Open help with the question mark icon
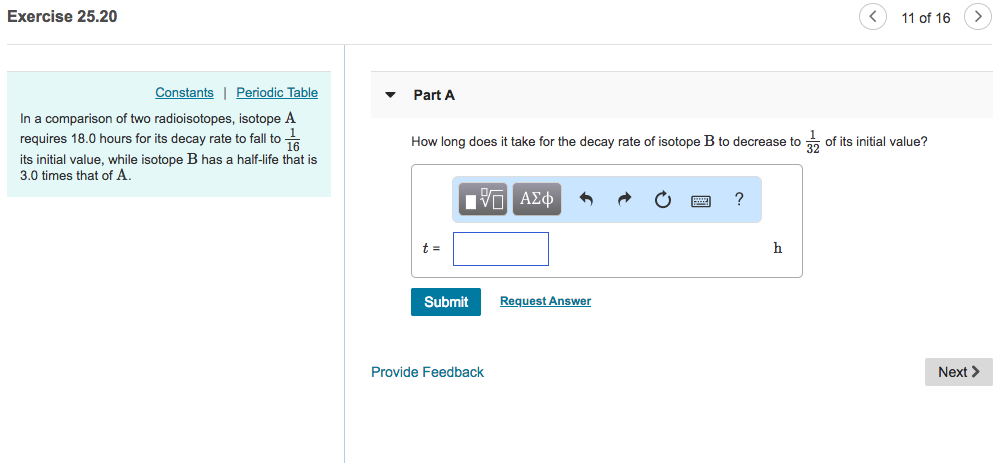This screenshot has height=463, width=1006. point(739,199)
